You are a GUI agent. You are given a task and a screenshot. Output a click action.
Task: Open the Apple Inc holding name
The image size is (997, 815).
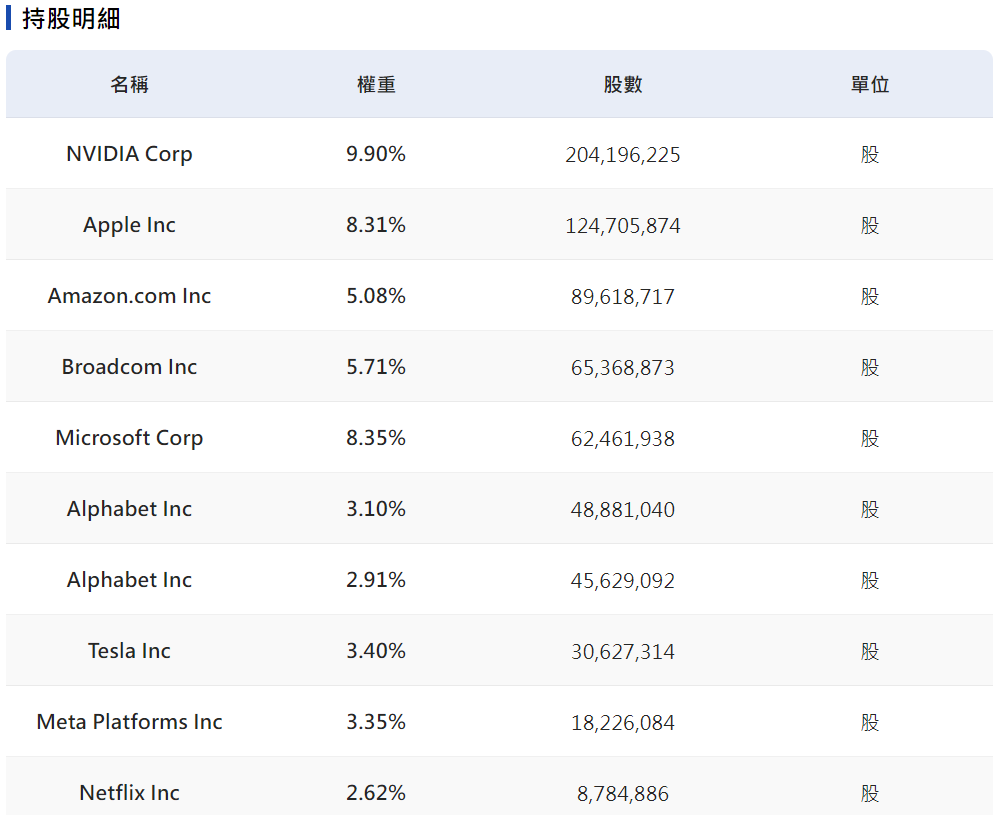point(129,225)
